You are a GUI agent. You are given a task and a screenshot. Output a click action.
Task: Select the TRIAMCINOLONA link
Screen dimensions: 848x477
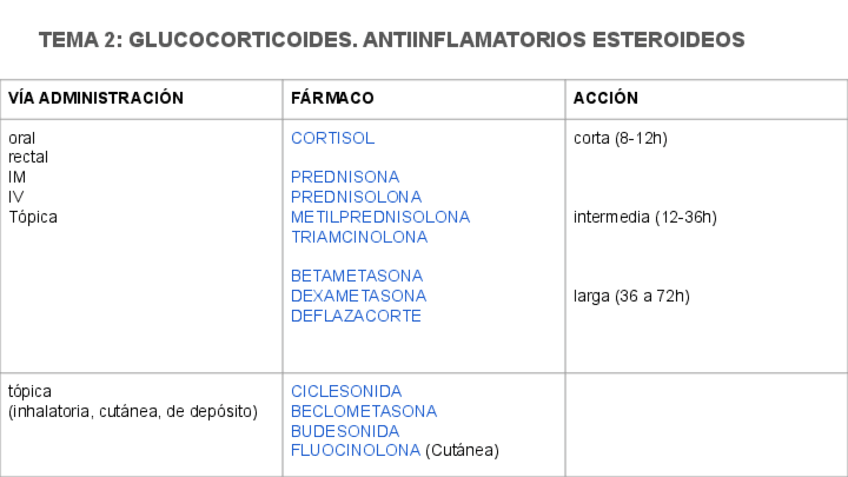tap(359, 237)
